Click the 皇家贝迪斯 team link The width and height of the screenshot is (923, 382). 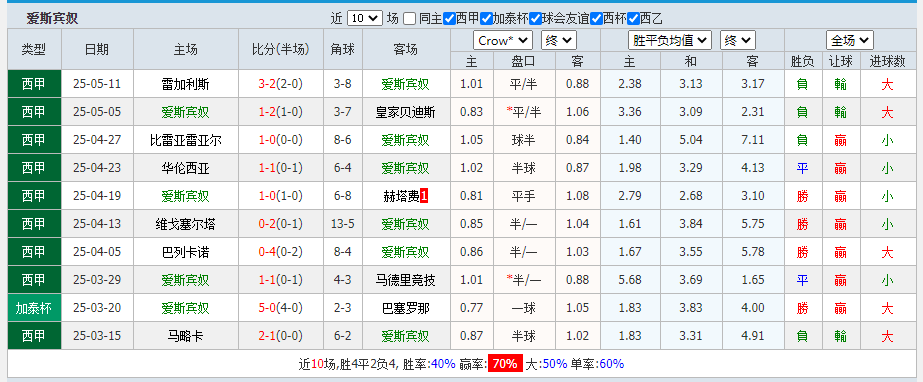pos(406,112)
